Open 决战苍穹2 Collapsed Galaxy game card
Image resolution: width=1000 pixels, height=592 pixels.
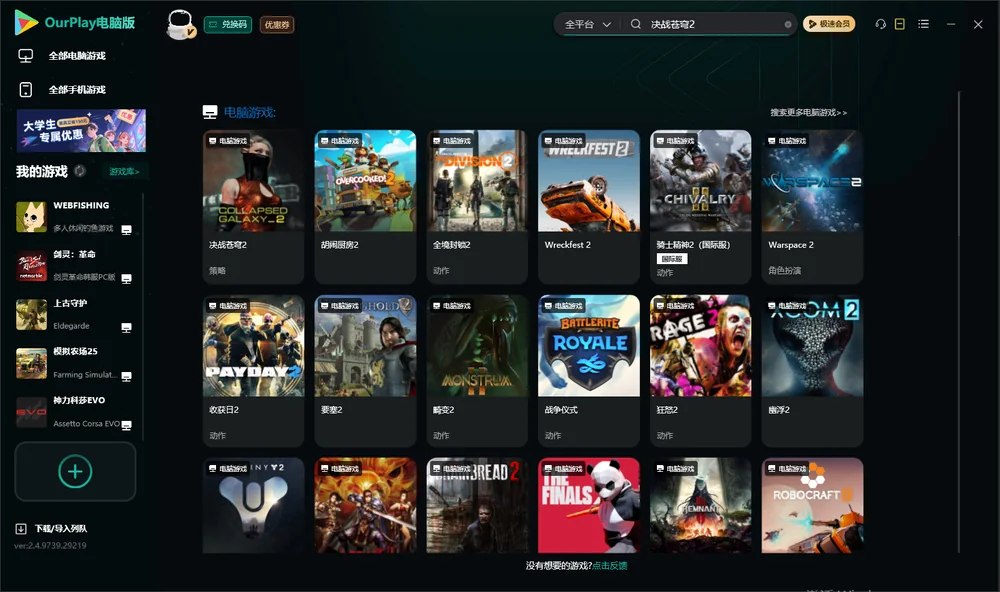click(x=253, y=207)
